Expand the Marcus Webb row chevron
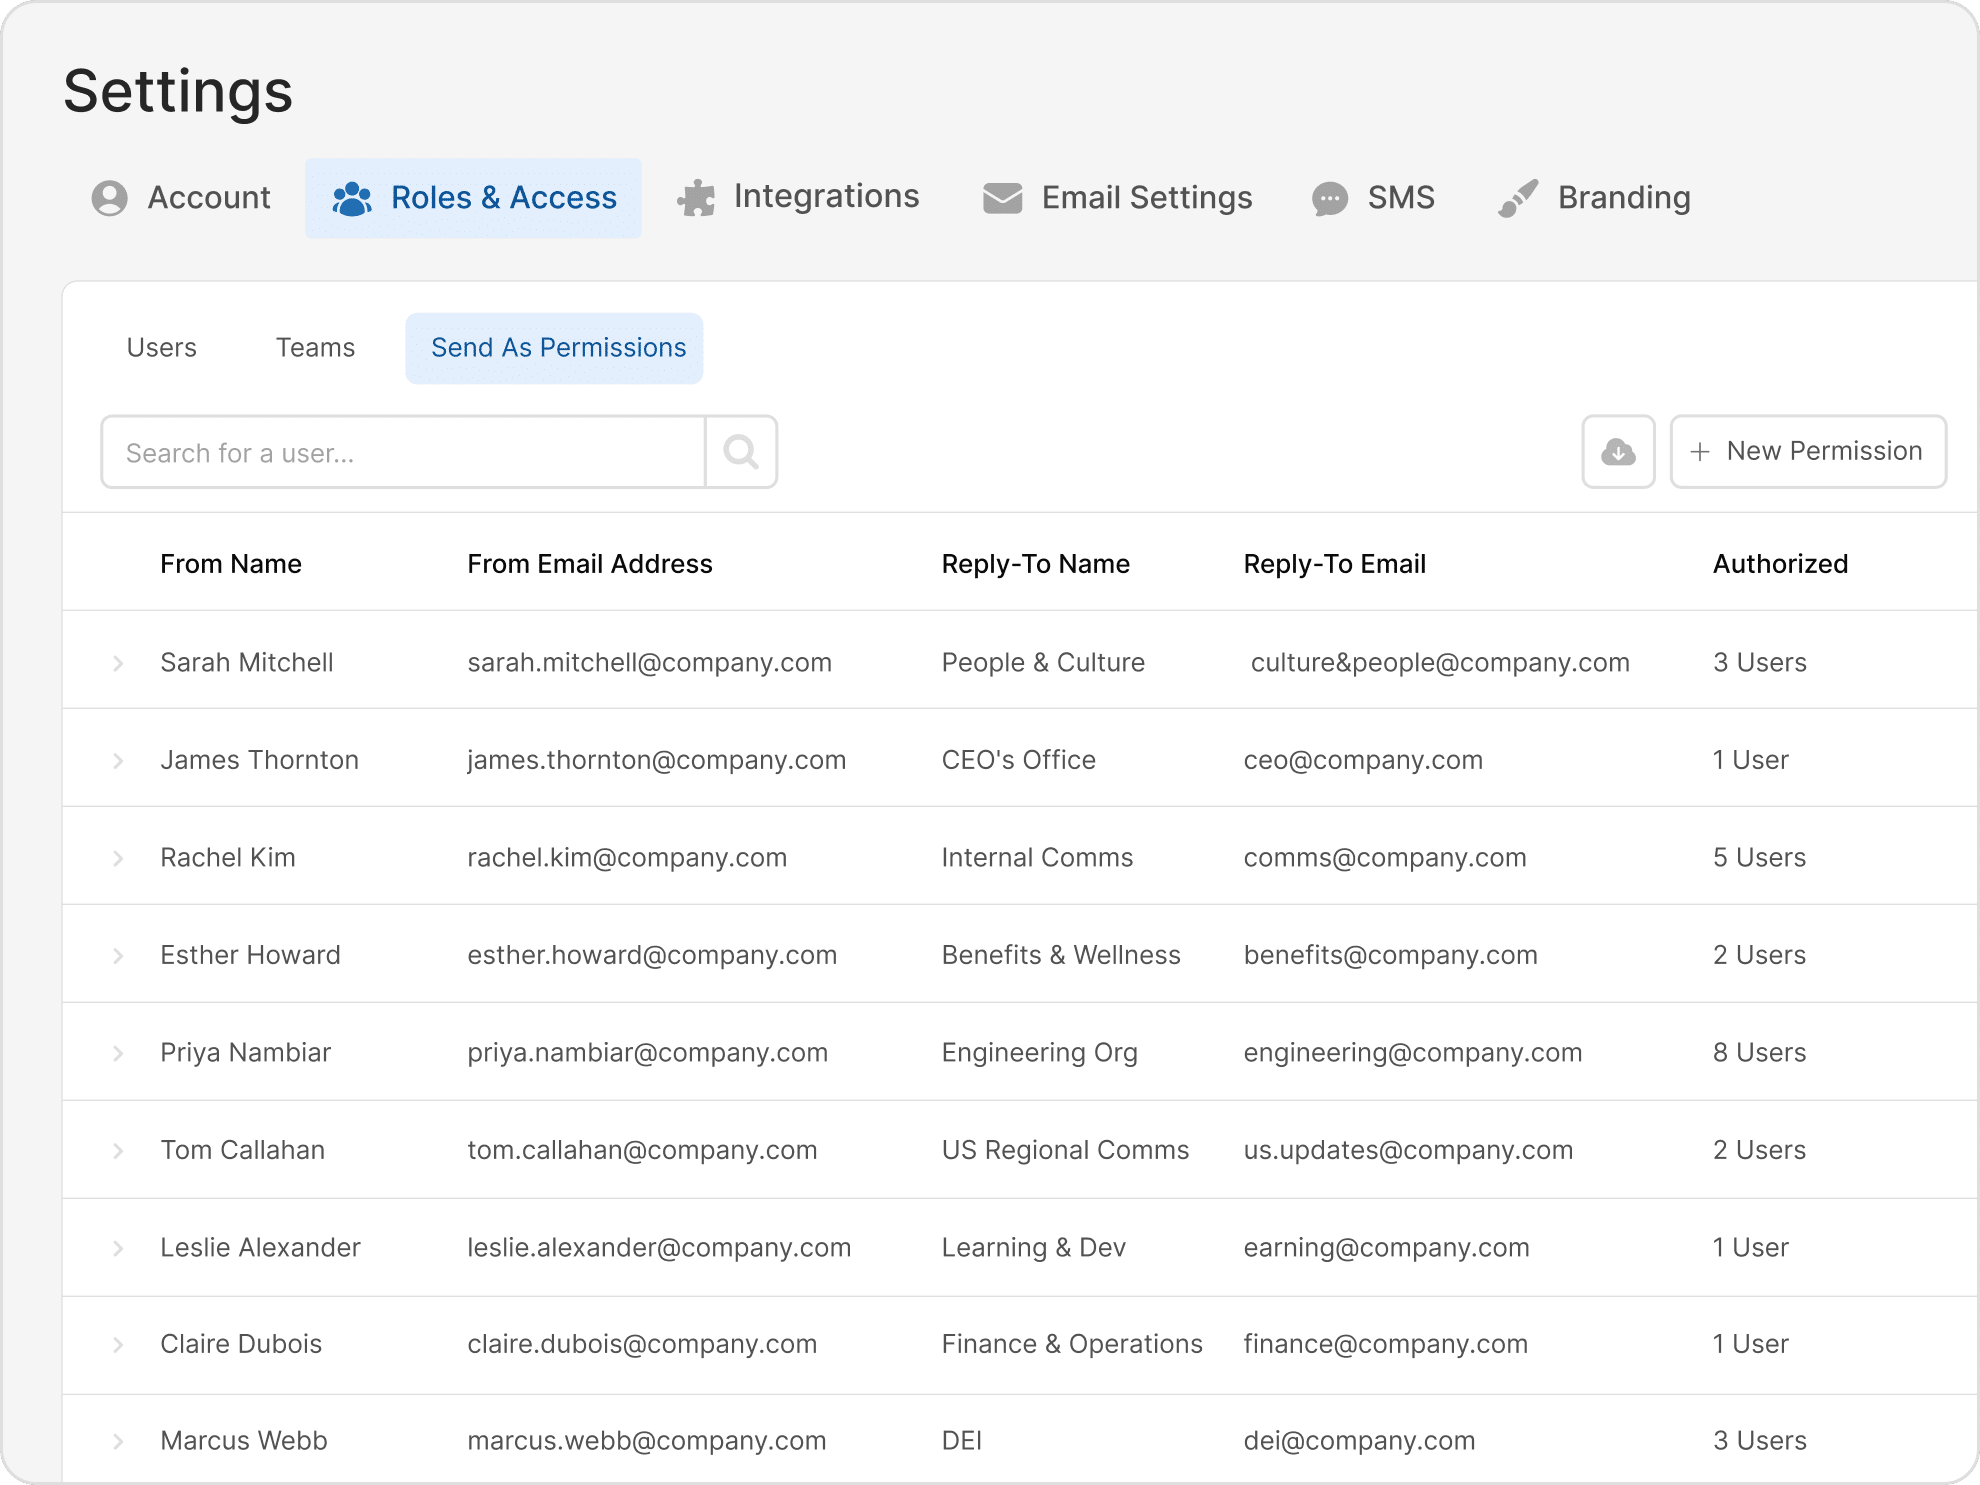The image size is (1980, 1485). [118, 1441]
